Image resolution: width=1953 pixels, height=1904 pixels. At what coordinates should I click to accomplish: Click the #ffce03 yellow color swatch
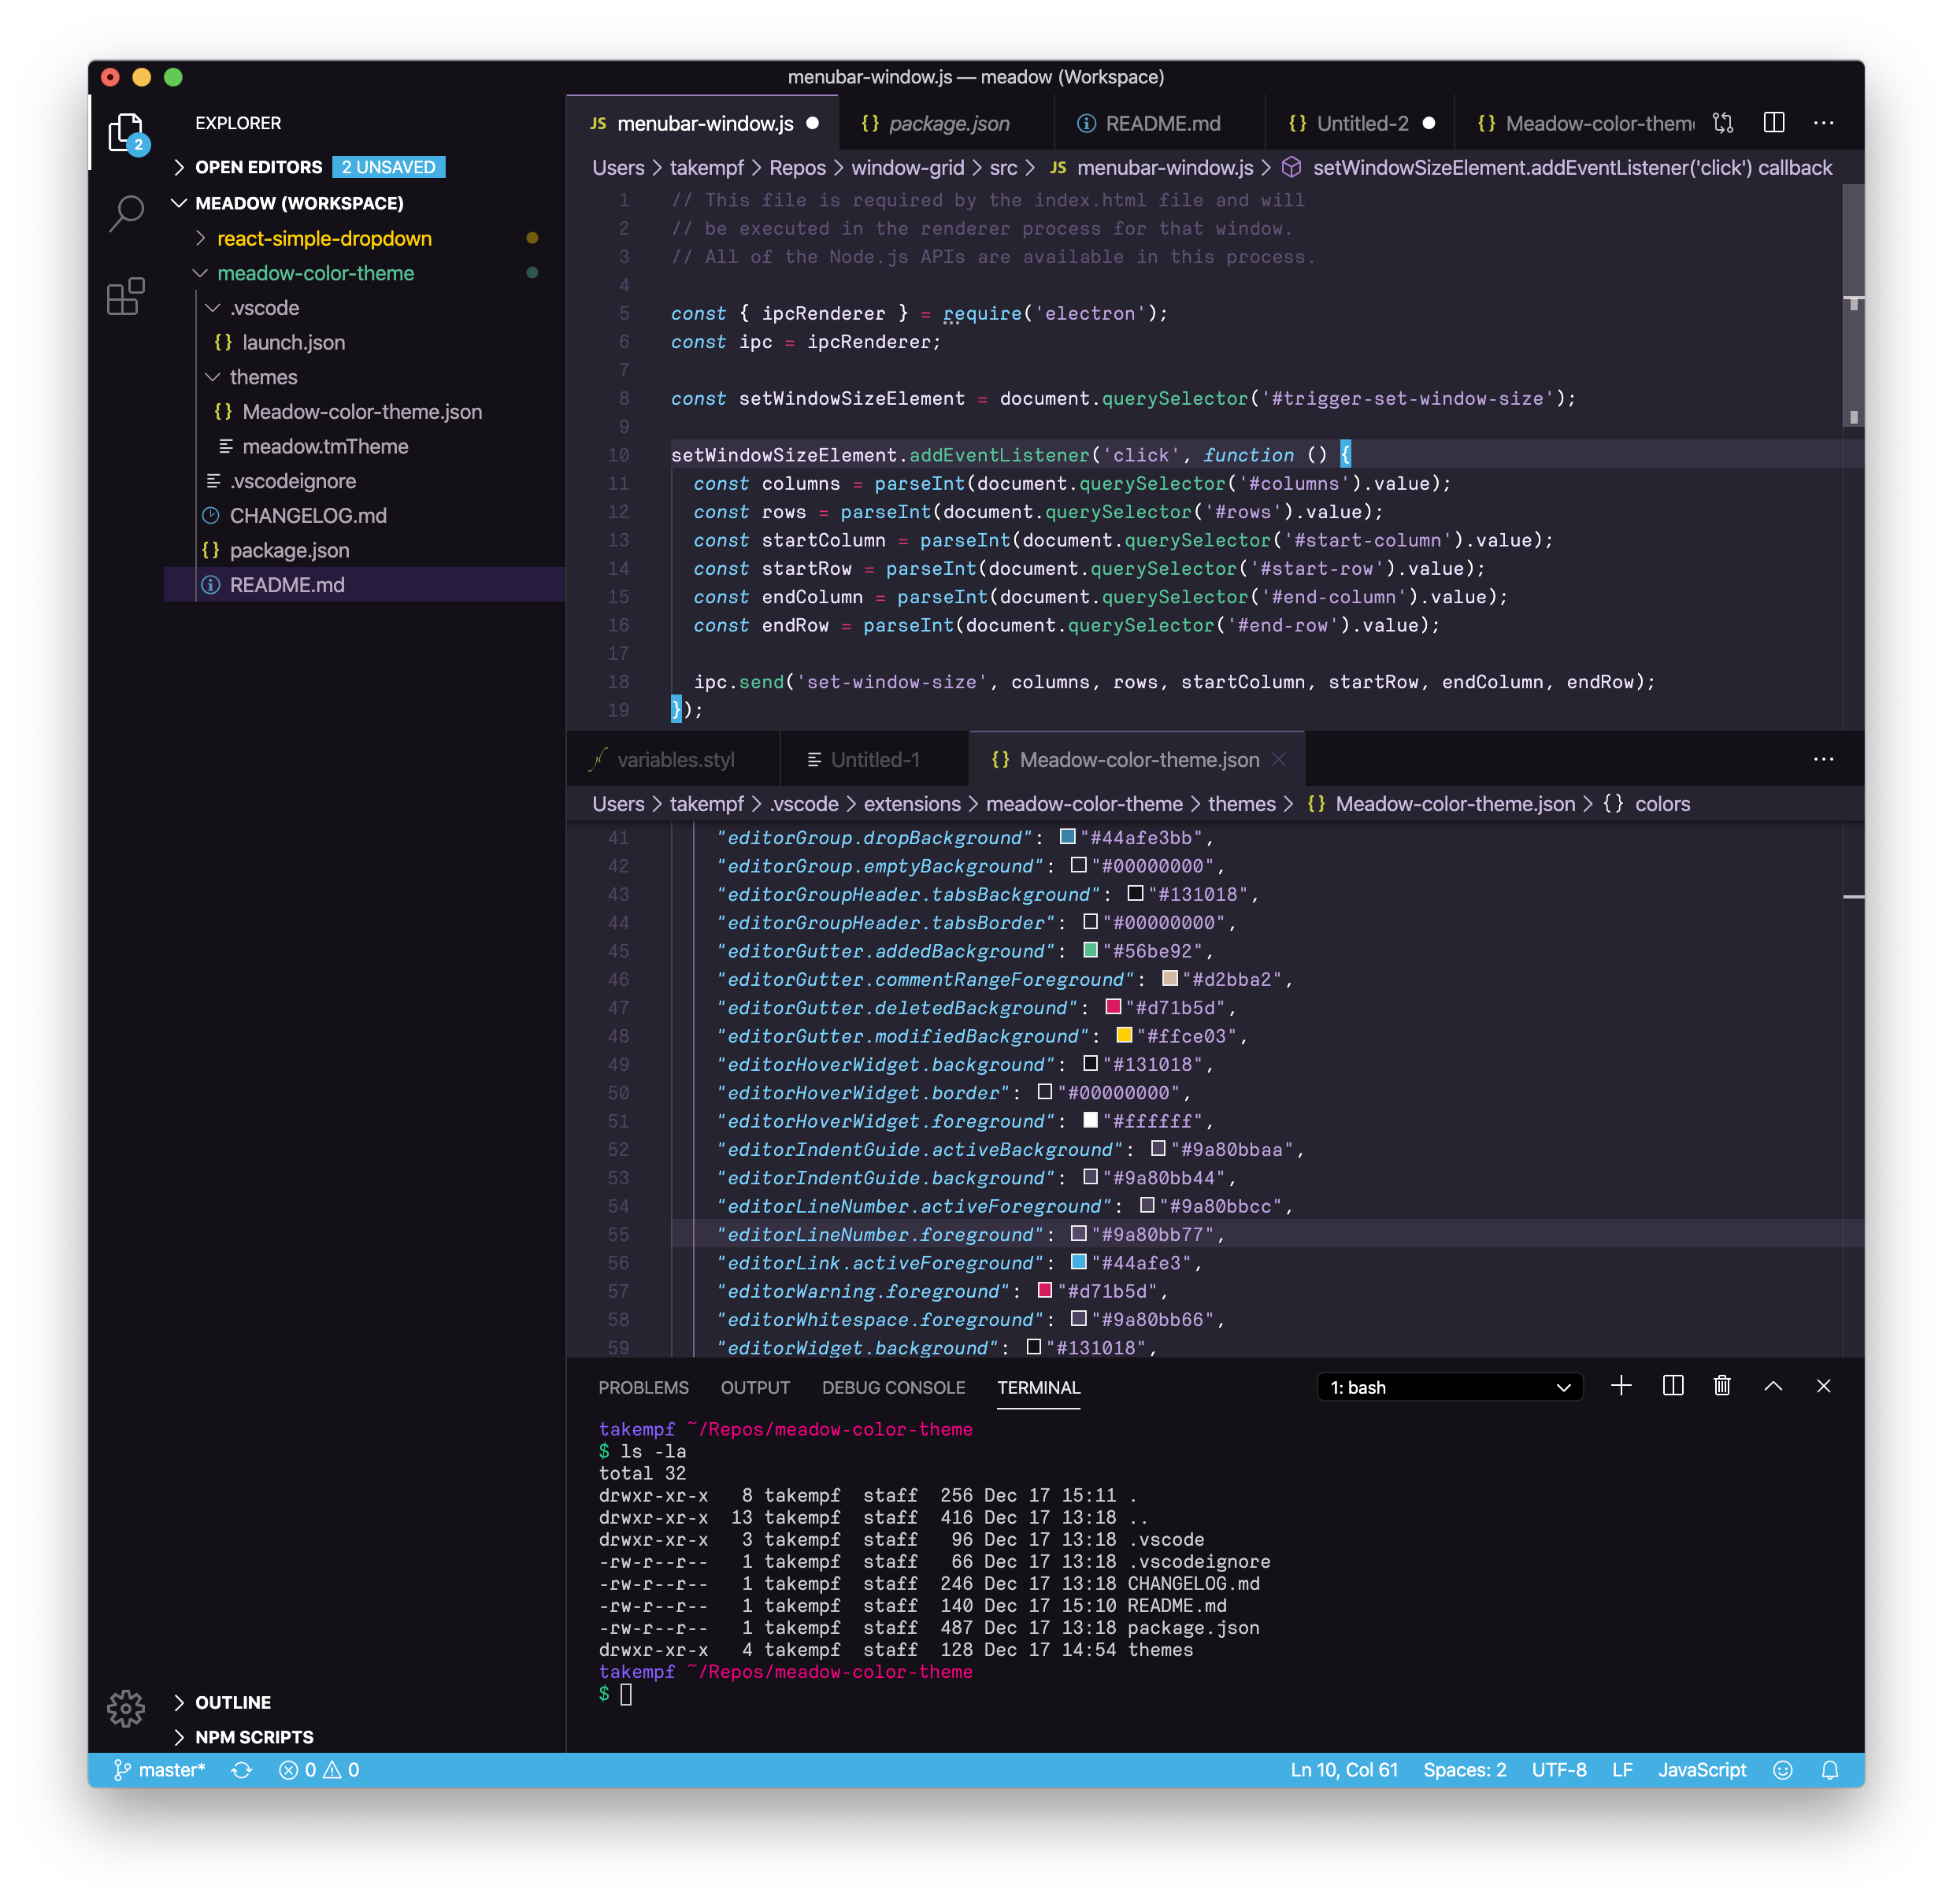click(x=1124, y=1035)
